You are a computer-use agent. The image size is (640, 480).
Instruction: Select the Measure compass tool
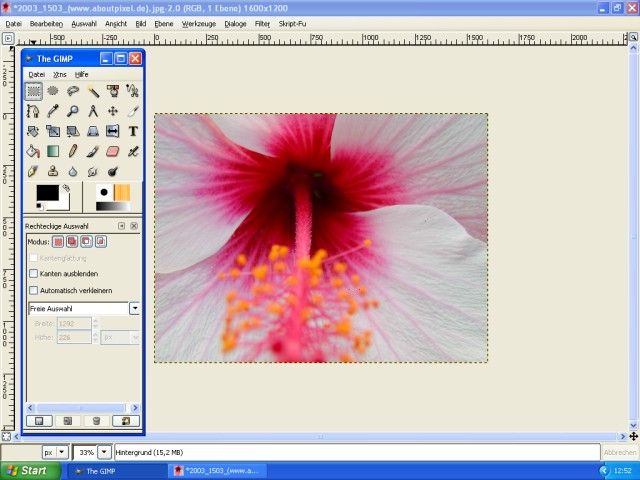pos(93,111)
